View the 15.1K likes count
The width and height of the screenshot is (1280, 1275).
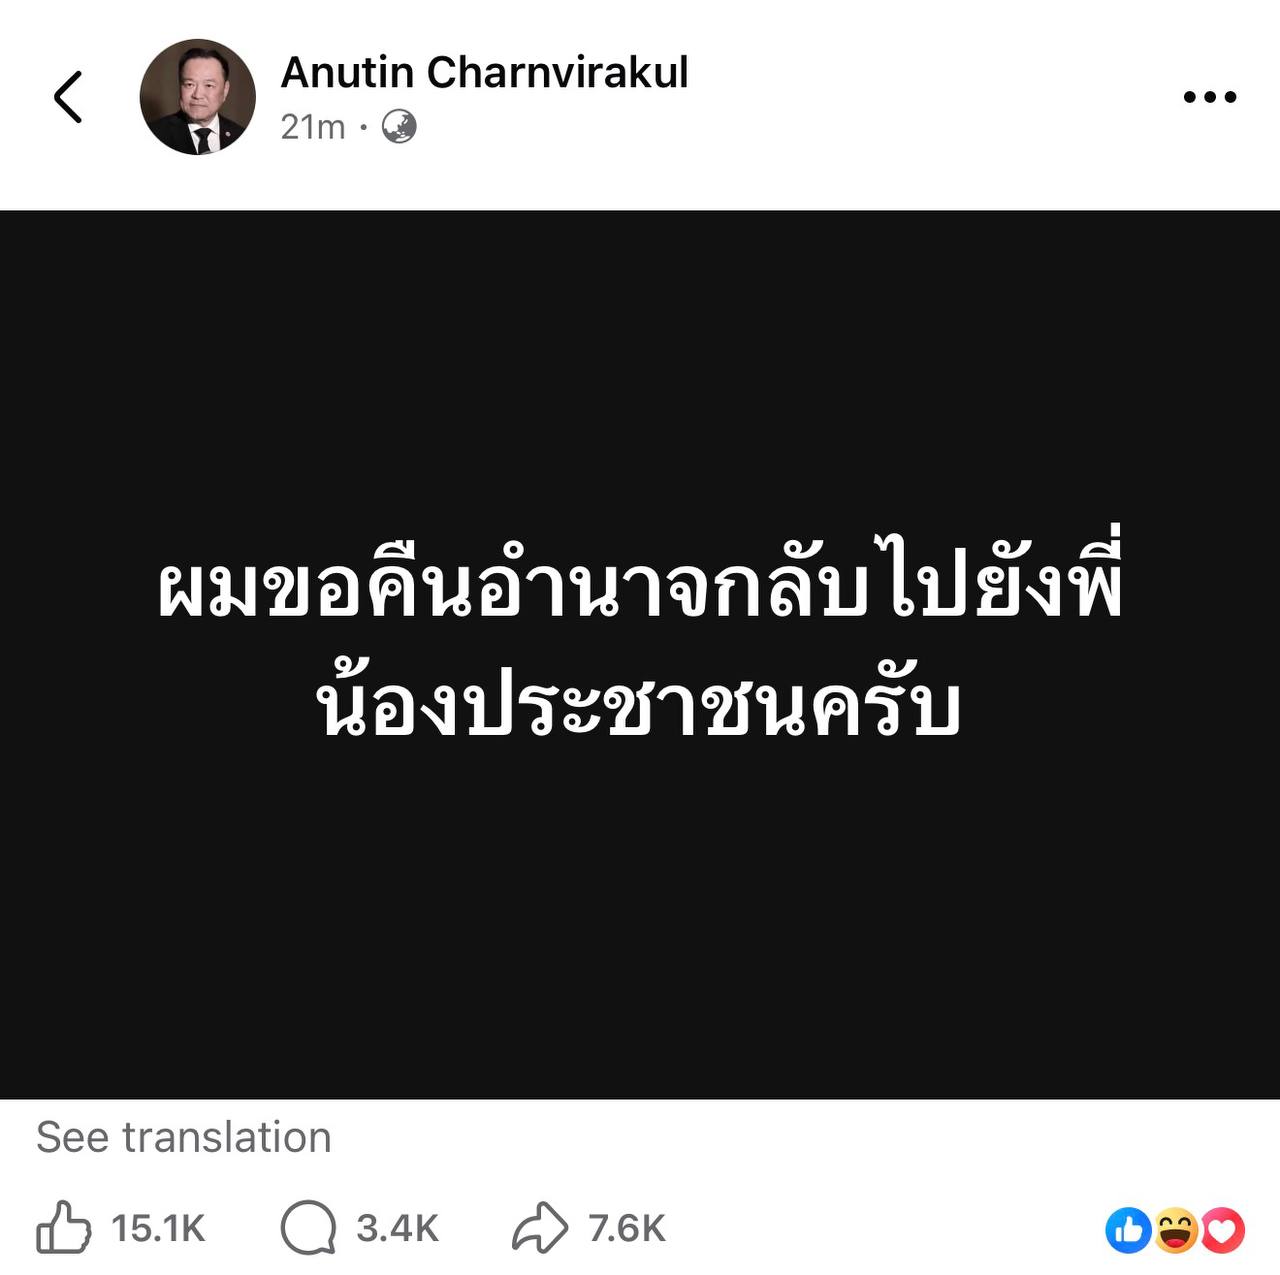(158, 1228)
